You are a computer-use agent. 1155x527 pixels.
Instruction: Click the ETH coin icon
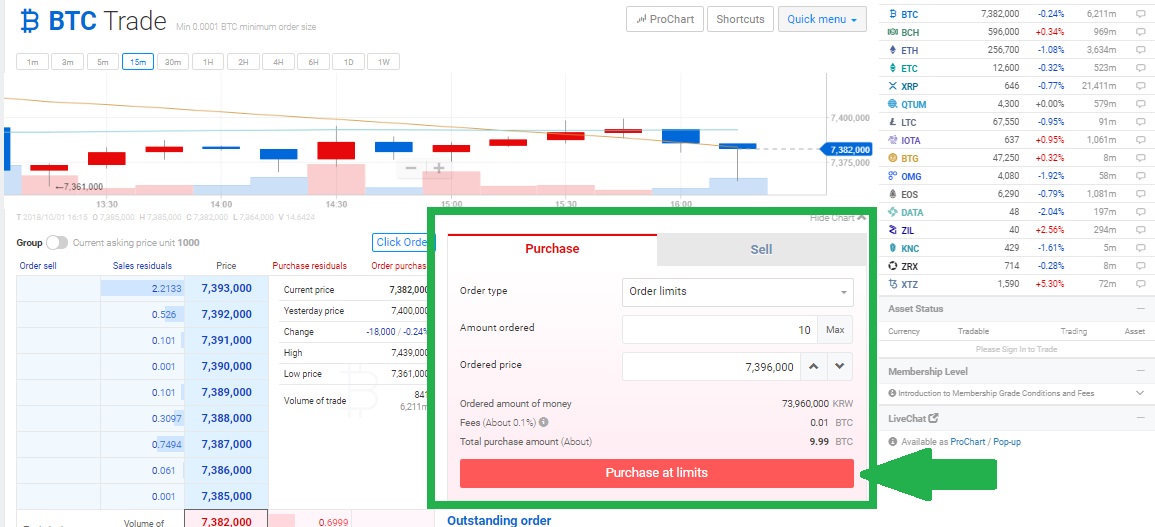tap(893, 50)
